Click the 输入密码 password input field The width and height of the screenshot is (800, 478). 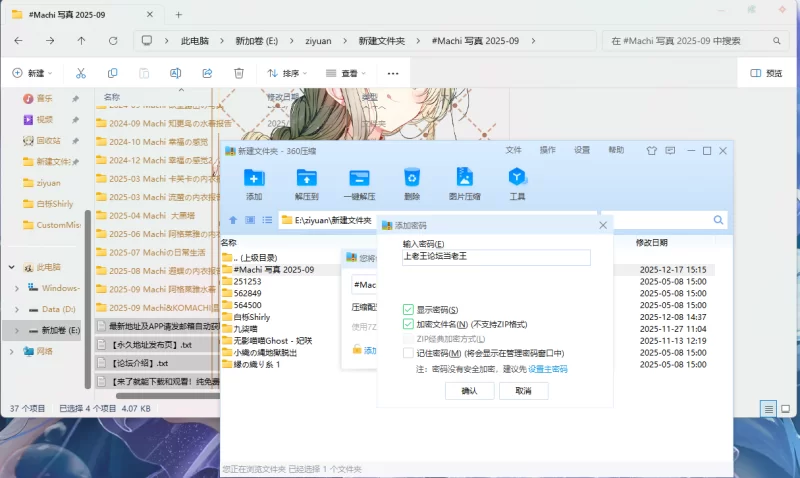point(495,257)
